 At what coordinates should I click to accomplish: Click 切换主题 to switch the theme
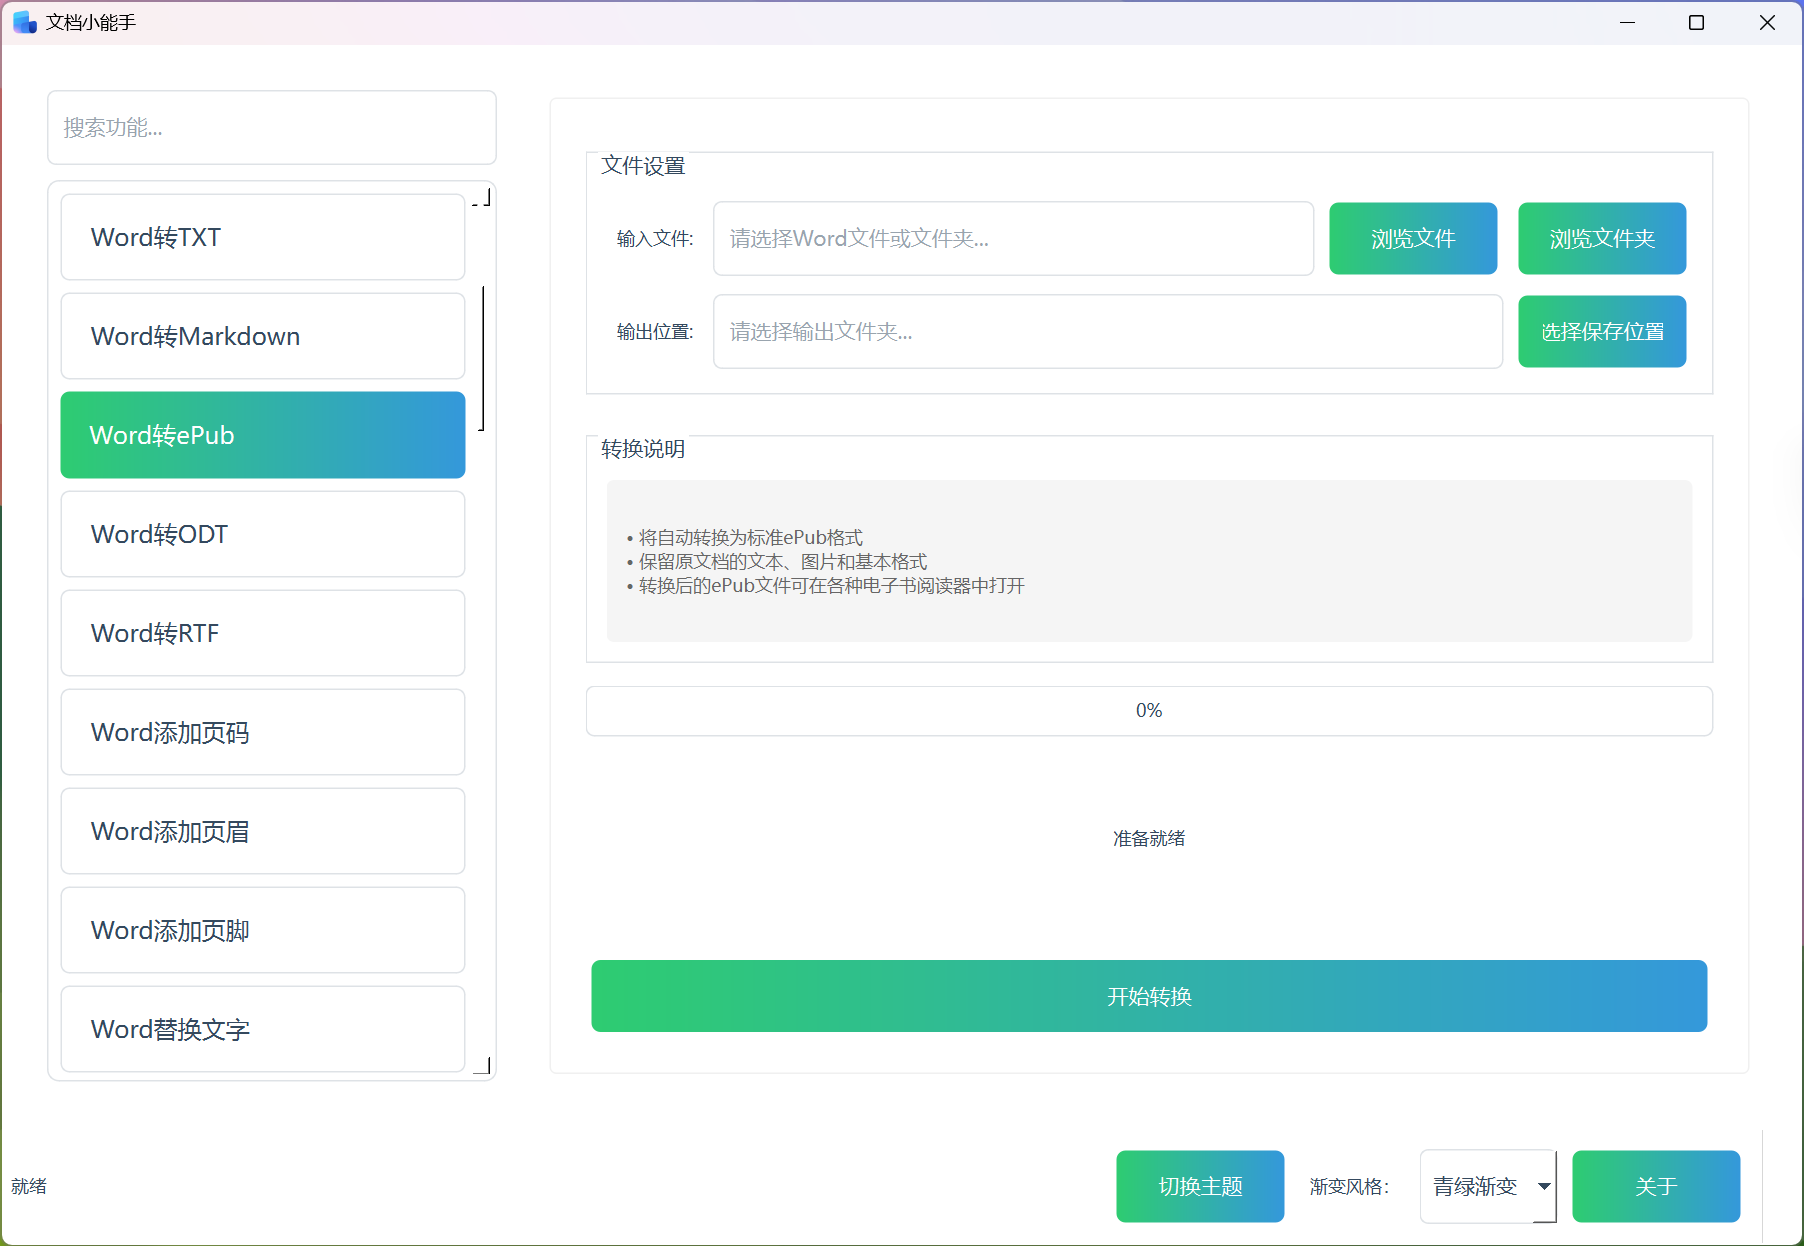click(x=1199, y=1186)
